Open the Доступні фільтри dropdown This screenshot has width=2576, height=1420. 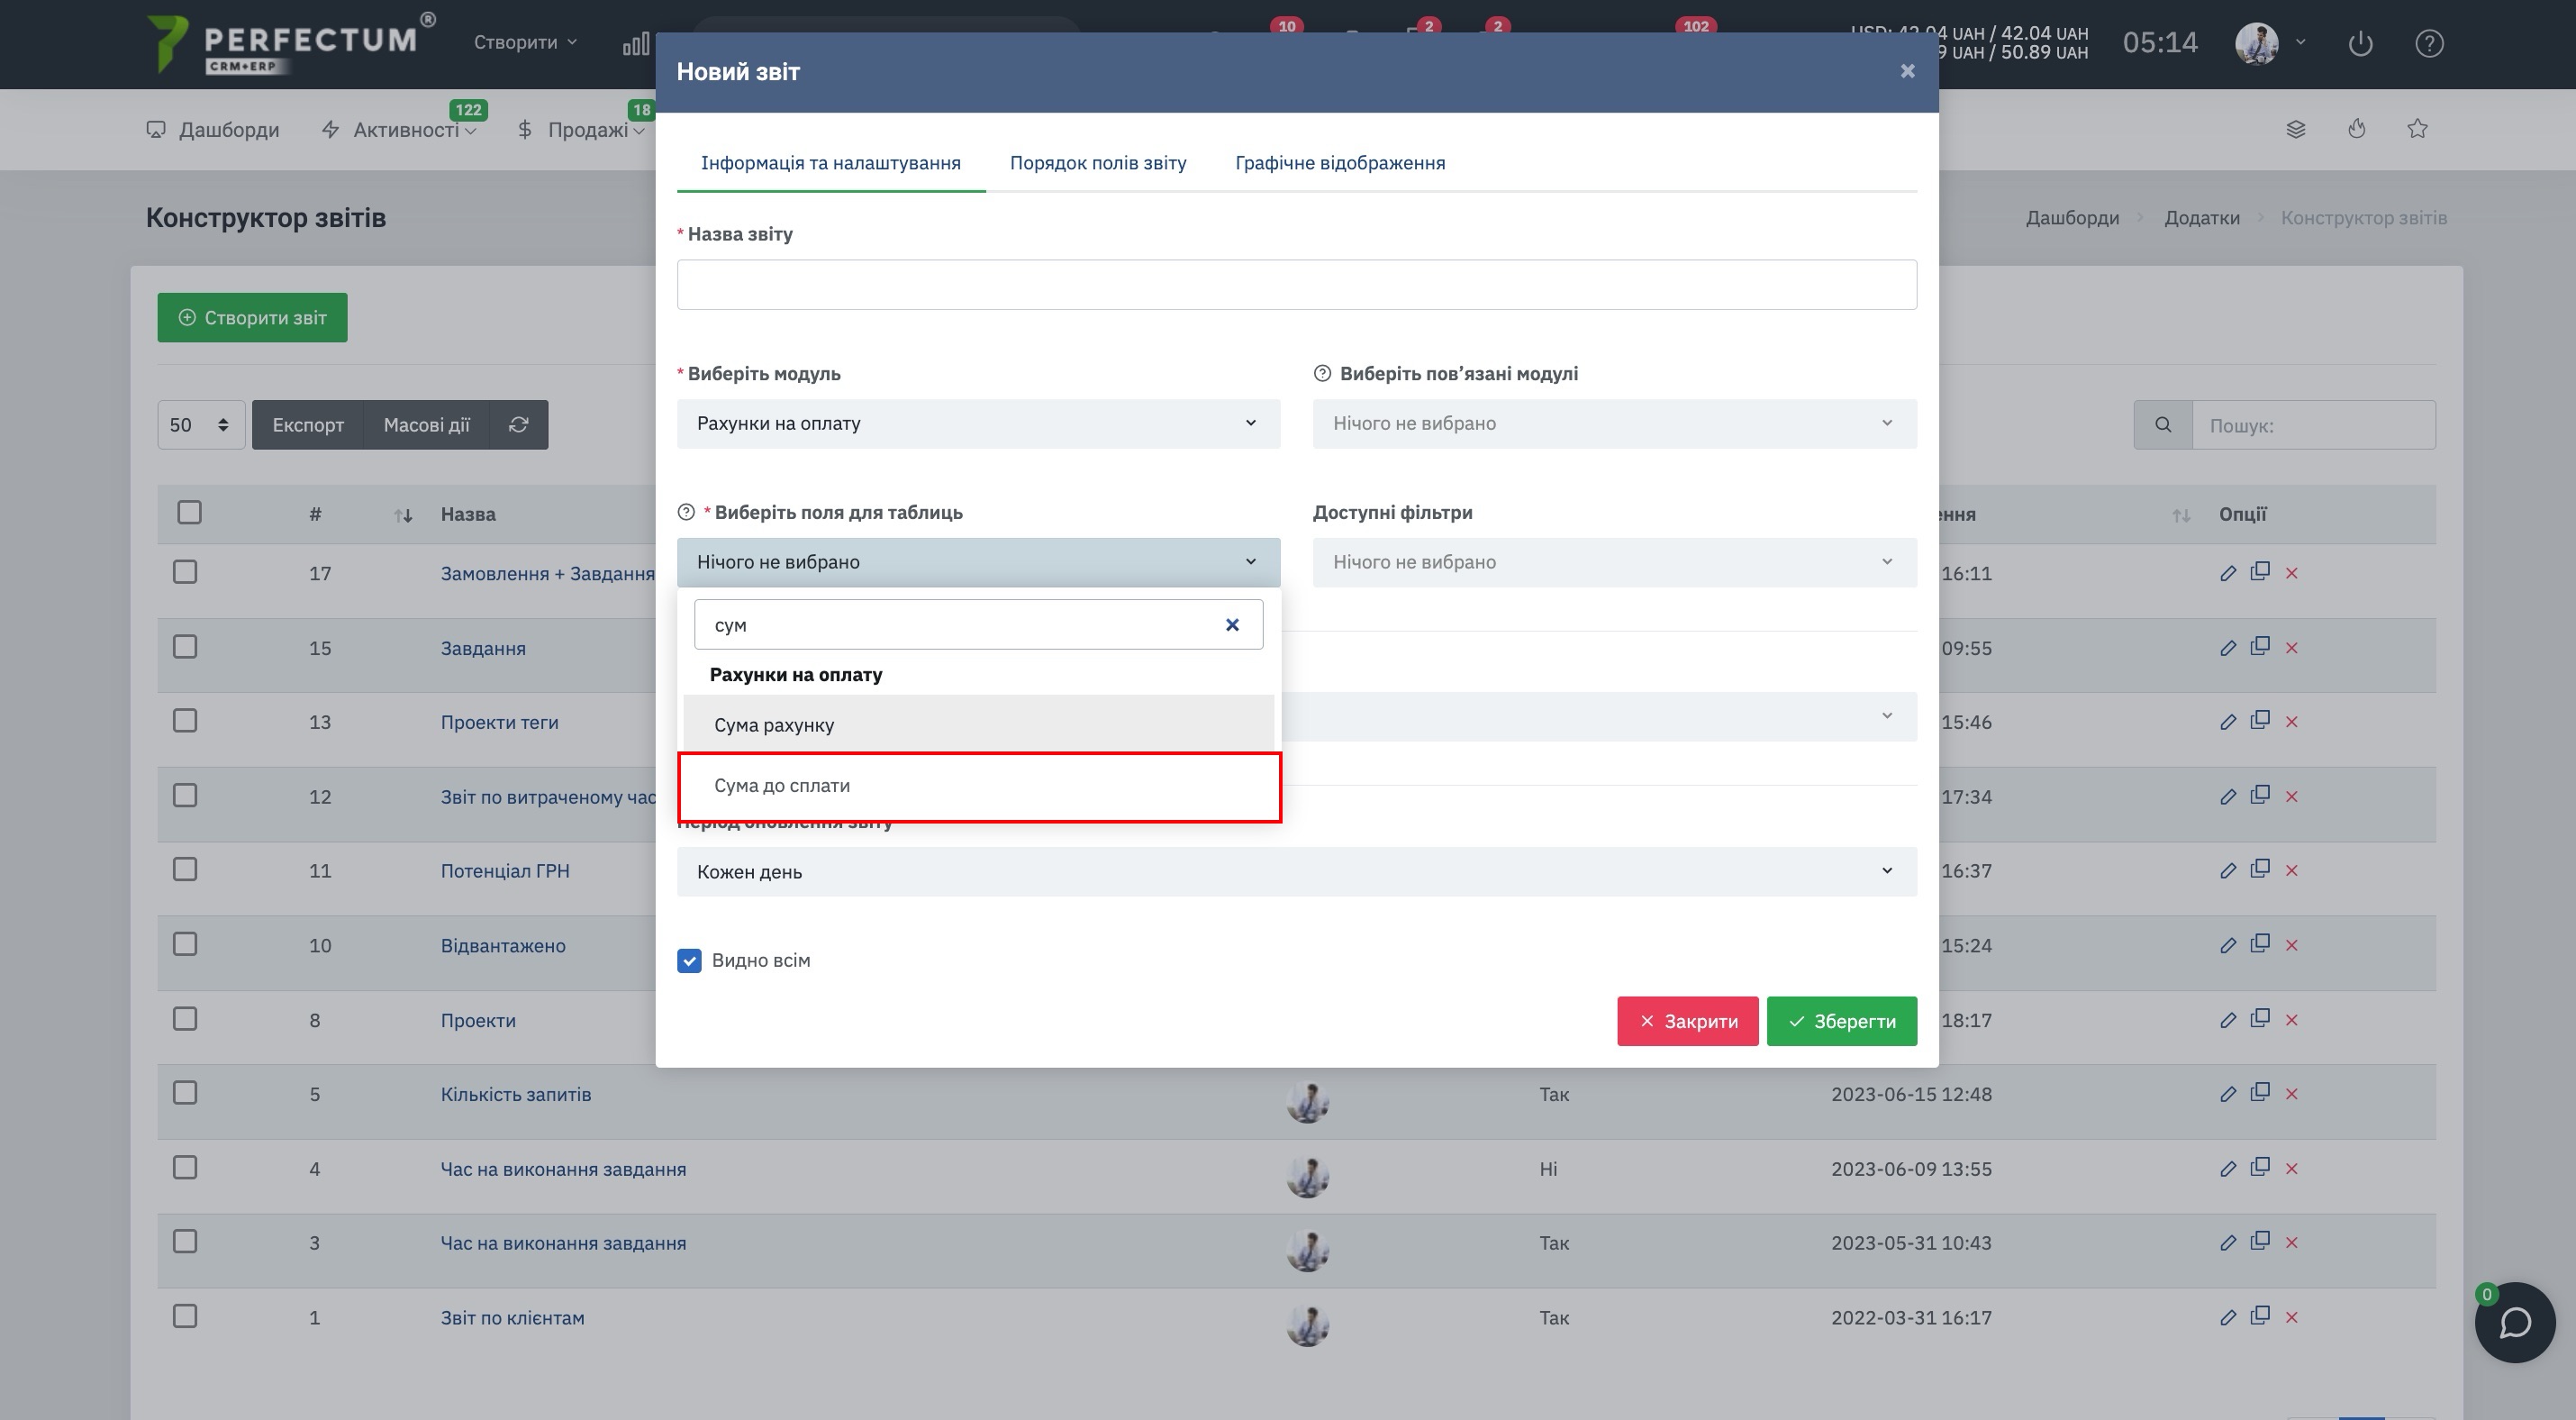pos(1614,563)
